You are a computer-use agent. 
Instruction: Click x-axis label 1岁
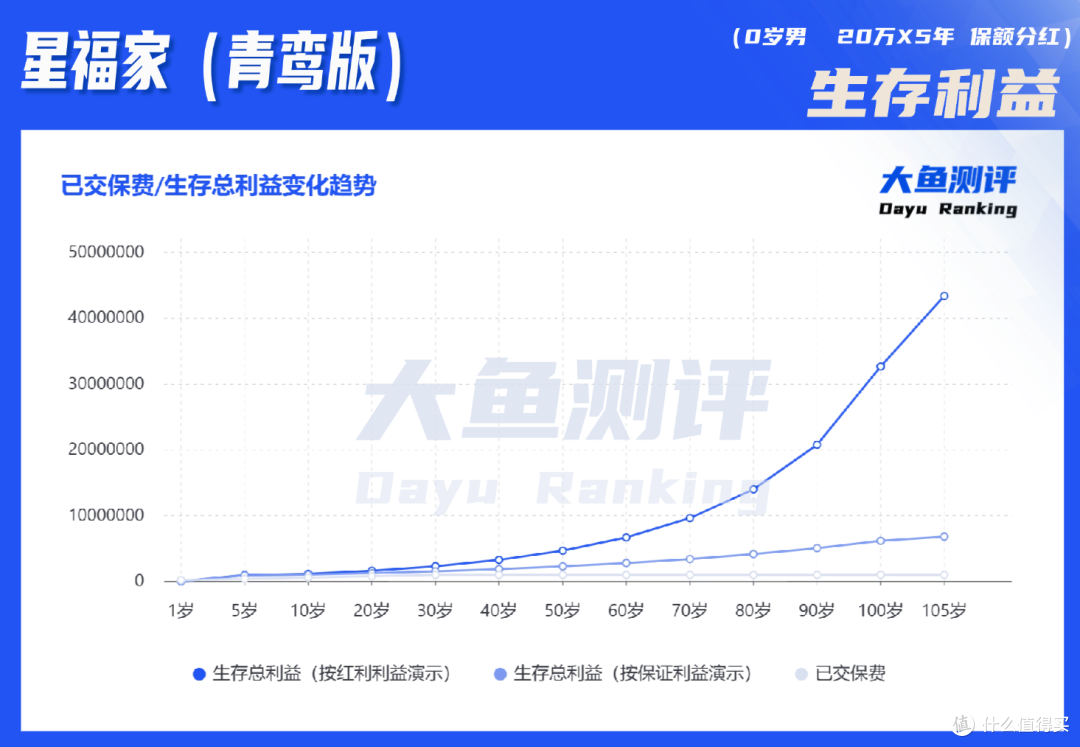[181, 610]
